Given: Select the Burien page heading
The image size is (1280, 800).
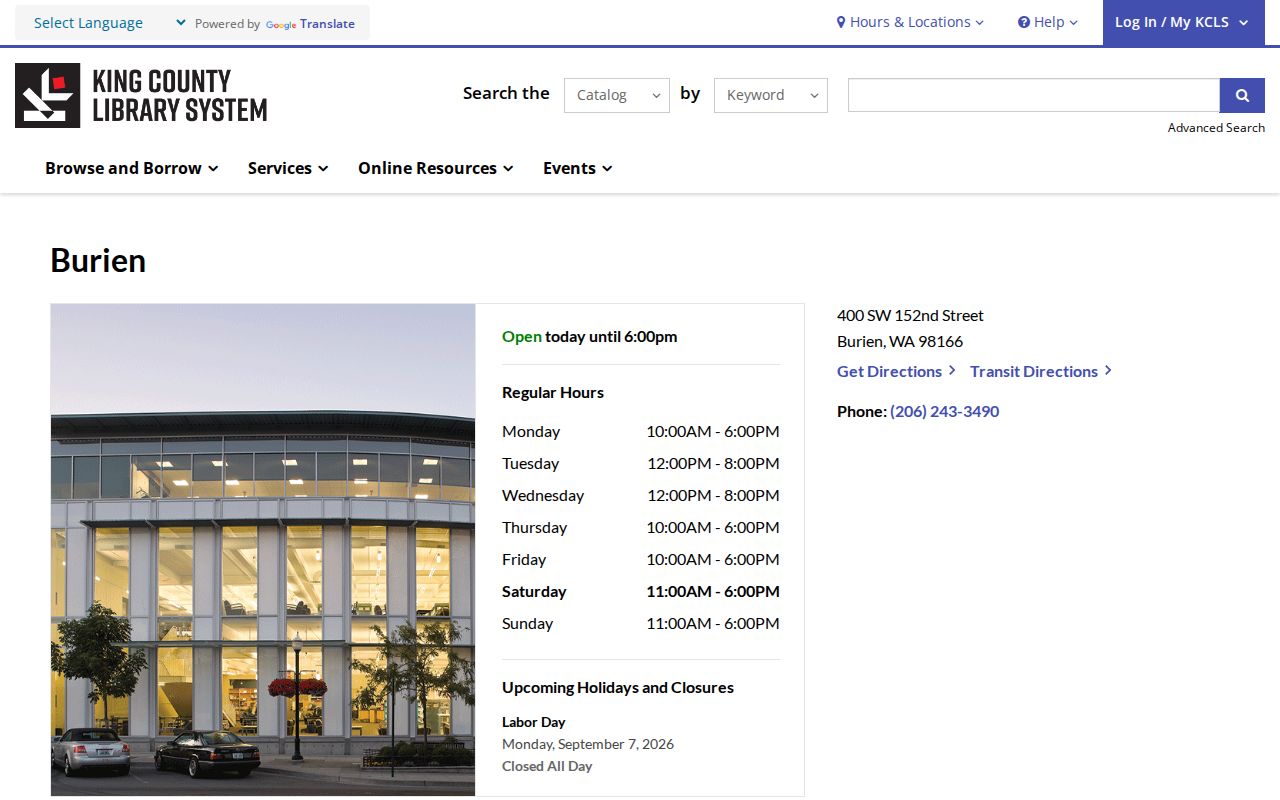Looking at the screenshot, I should 98,260.
